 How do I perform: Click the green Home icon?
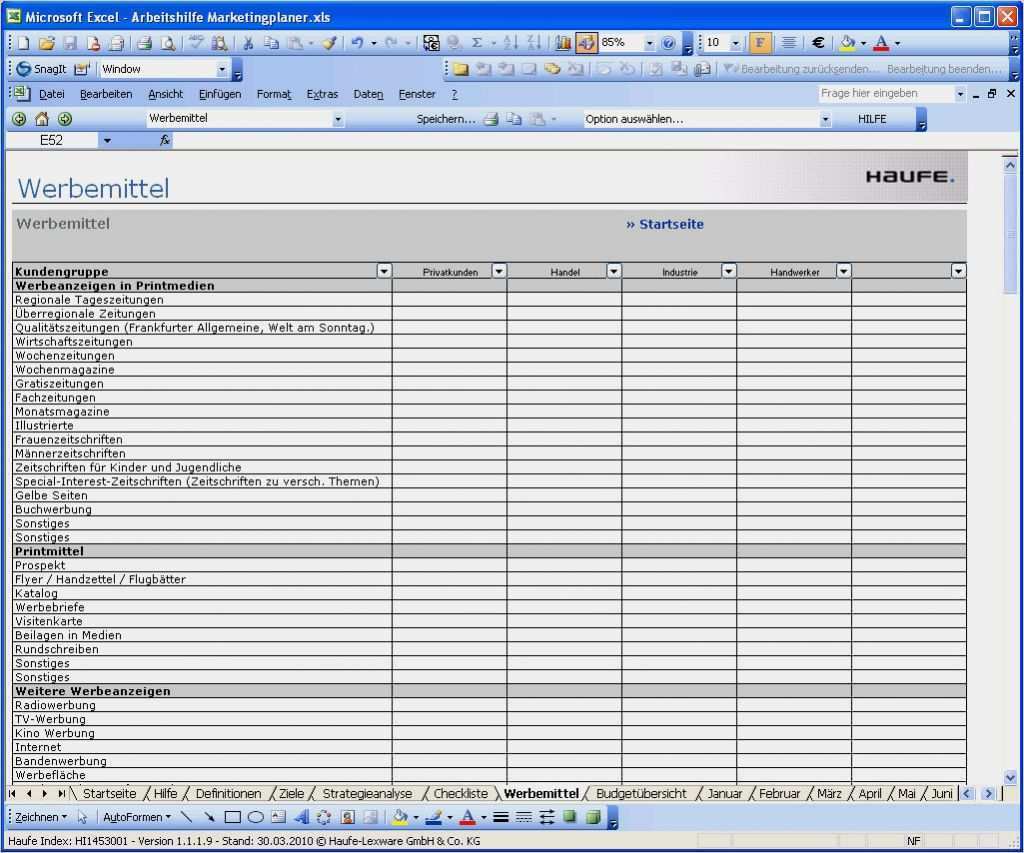[42, 119]
